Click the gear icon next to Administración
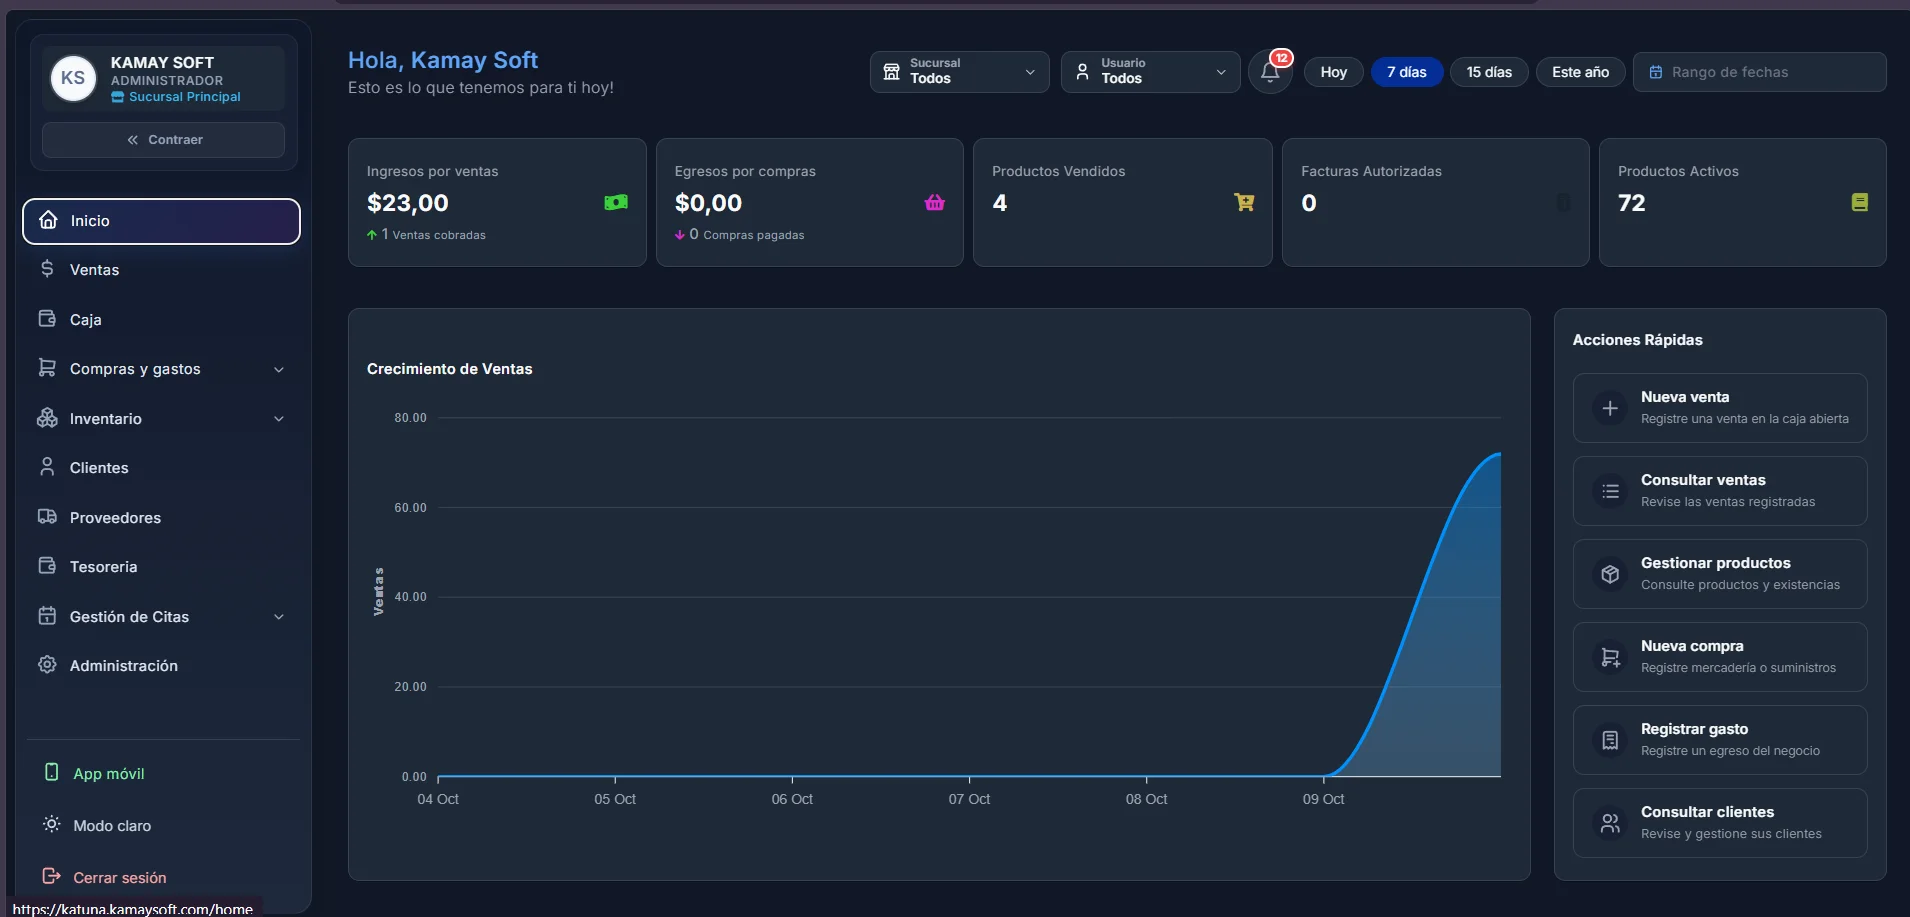The image size is (1910, 917). tap(47, 665)
